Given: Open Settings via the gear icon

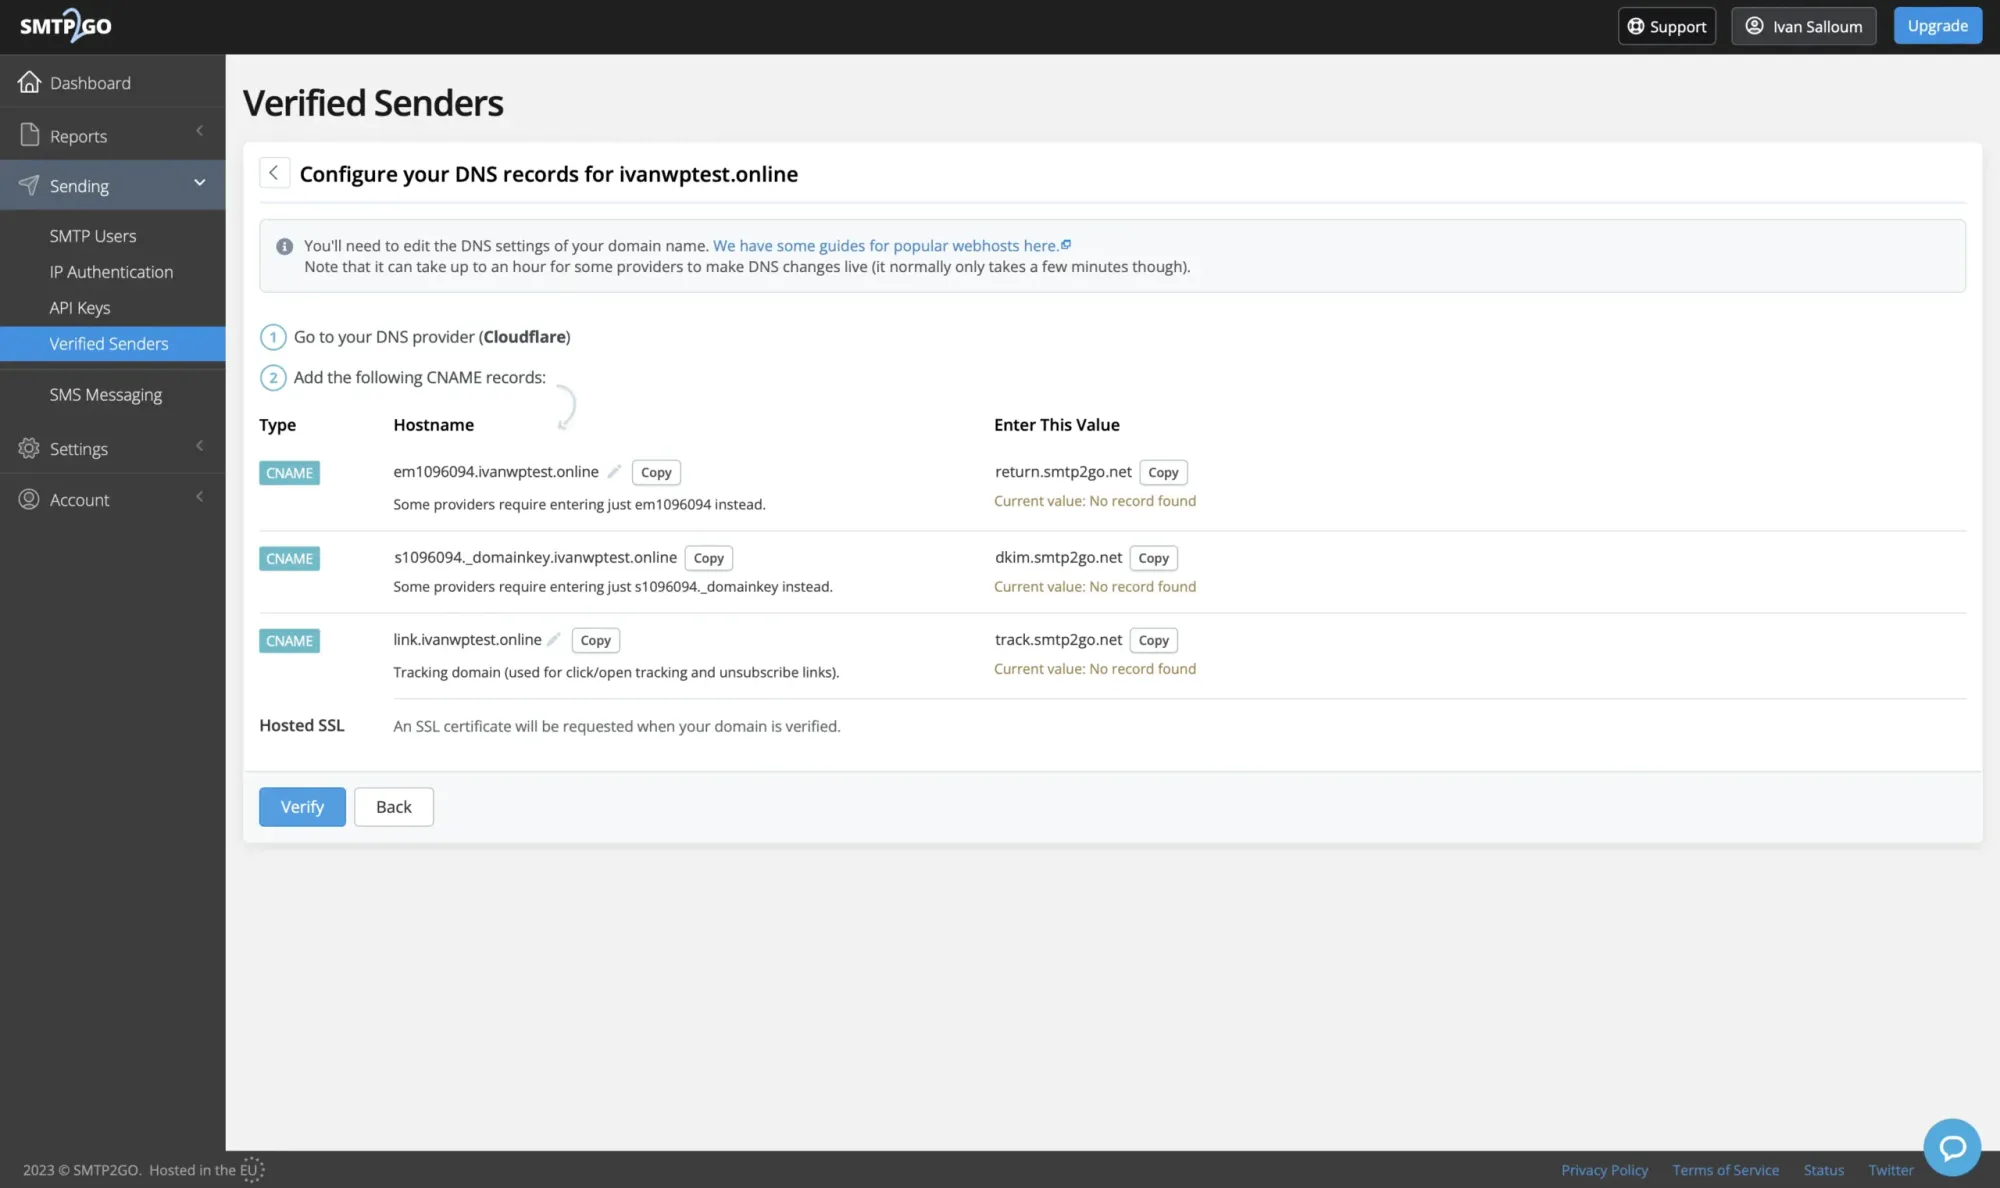Looking at the screenshot, I should (x=27, y=448).
